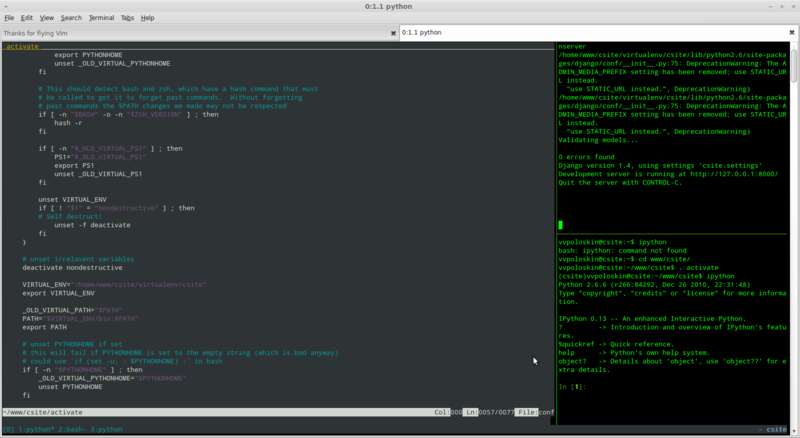
Task: Click the '# unset irrelavent variables' comment
Action: 78,259
